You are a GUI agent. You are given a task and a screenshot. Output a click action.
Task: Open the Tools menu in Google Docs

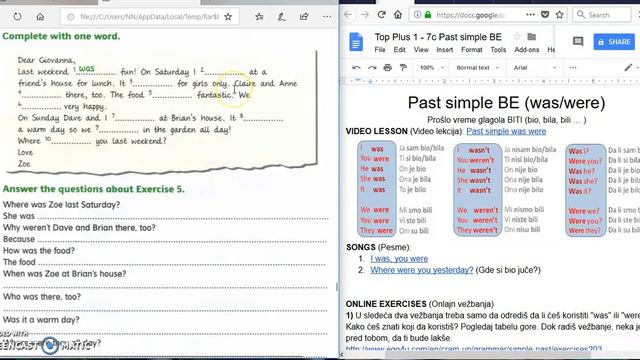tap(498, 50)
